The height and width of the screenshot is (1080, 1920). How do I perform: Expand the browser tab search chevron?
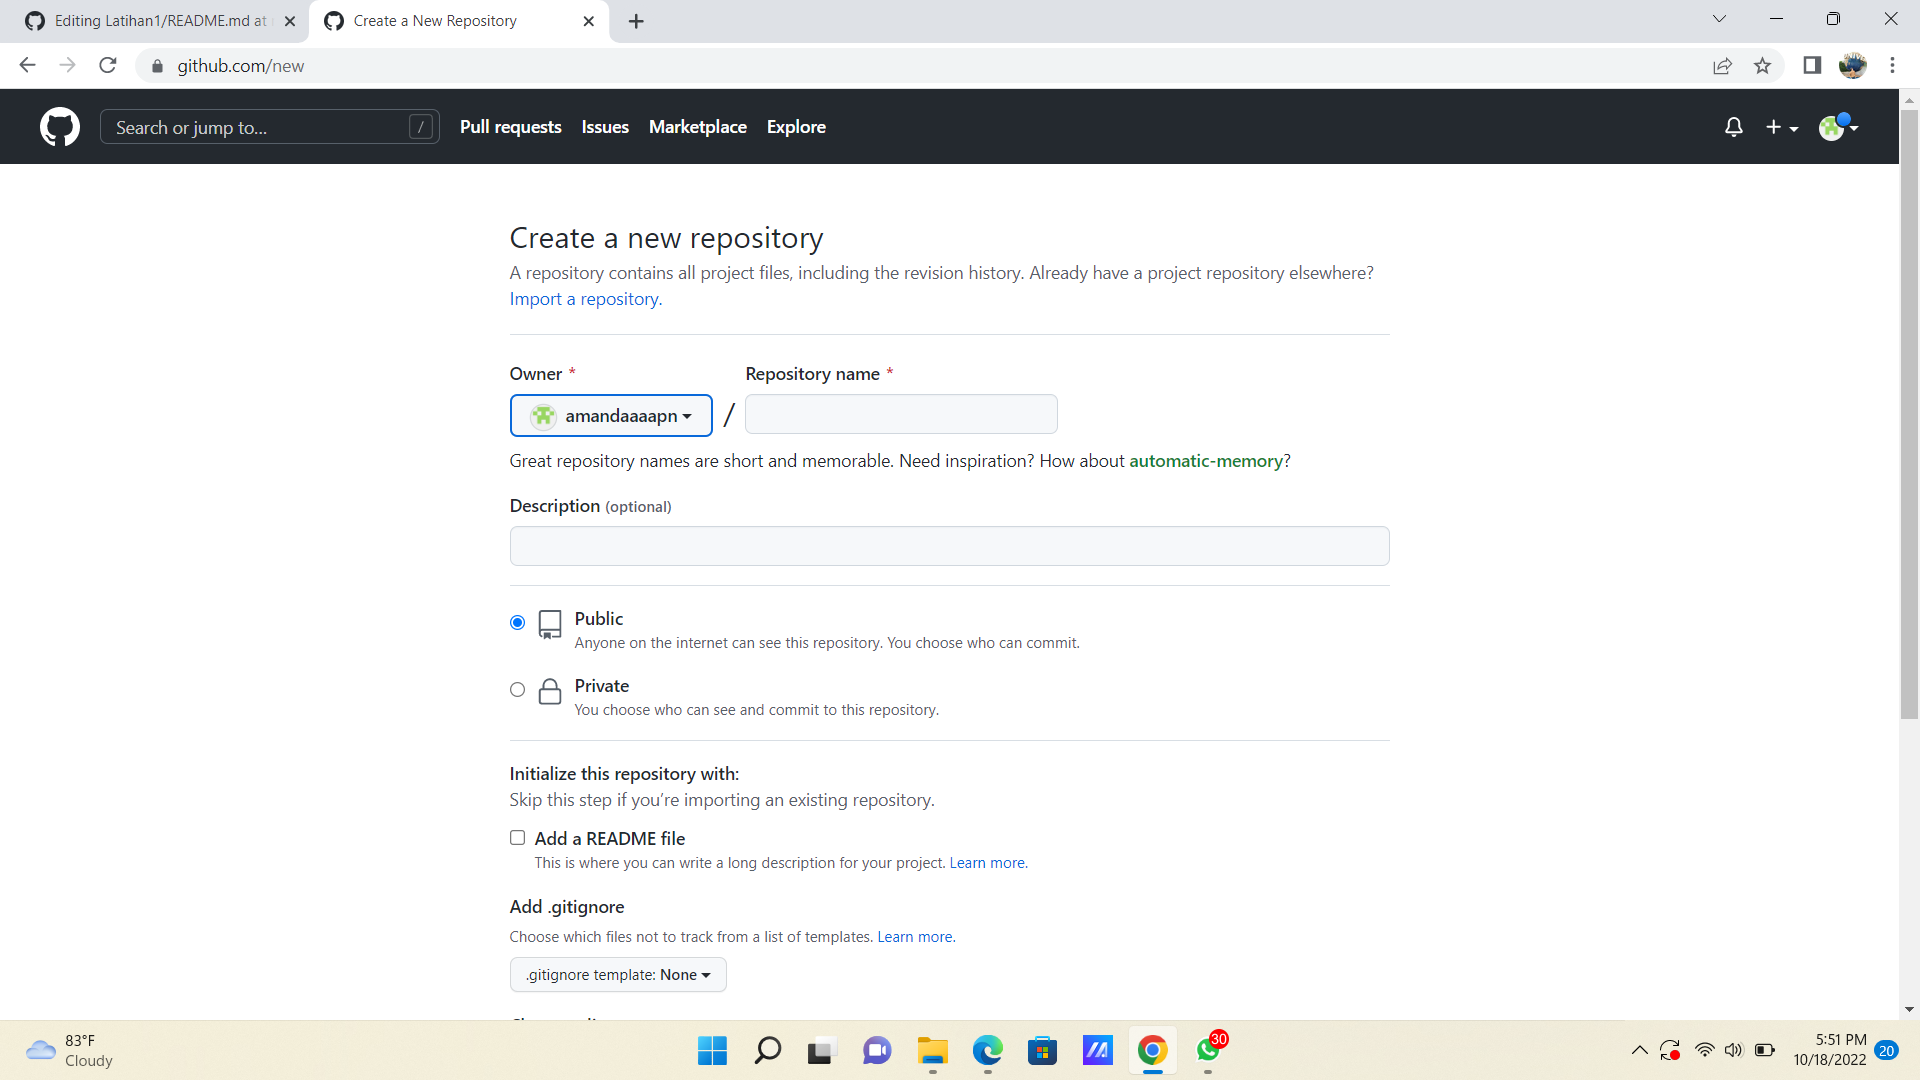click(x=1719, y=18)
